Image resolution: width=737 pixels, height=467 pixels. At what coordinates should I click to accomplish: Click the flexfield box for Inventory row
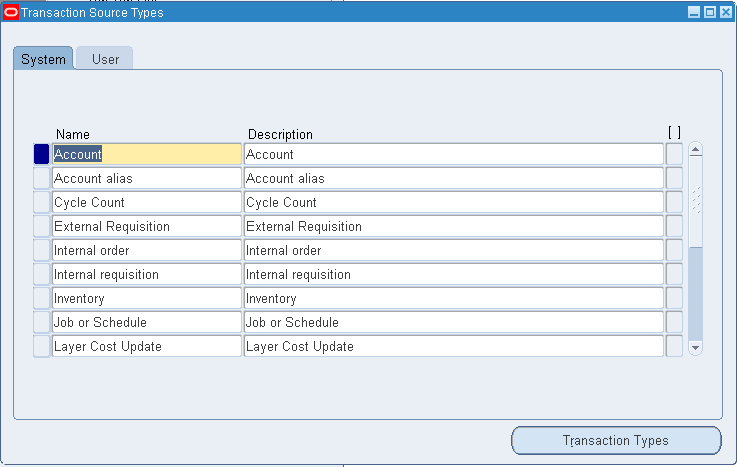(x=674, y=298)
